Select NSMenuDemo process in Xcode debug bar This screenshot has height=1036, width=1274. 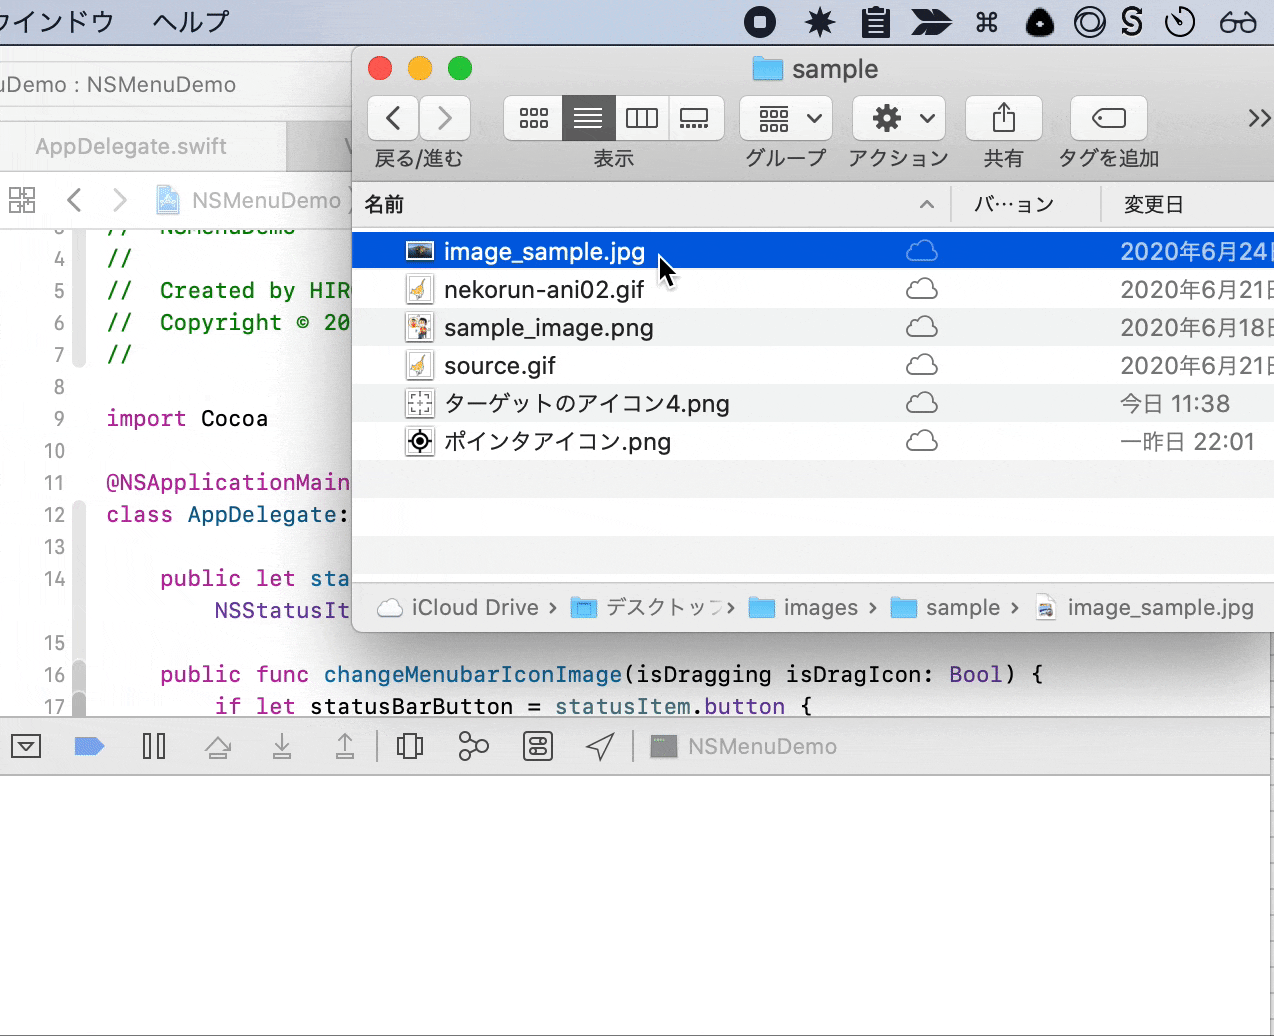point(743,746)
